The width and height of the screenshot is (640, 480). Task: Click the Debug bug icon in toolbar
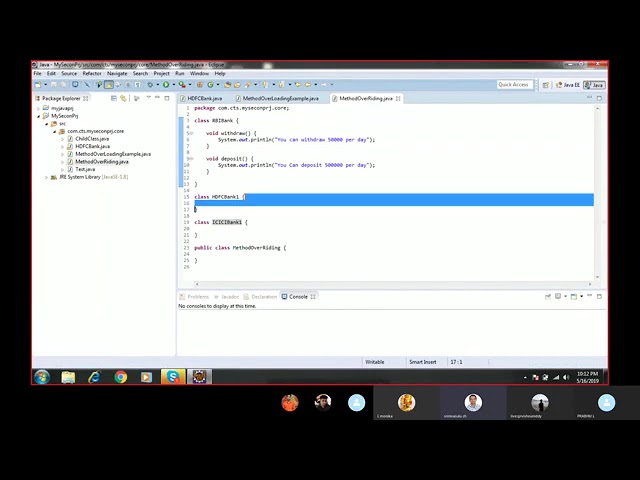click(150, 84)
